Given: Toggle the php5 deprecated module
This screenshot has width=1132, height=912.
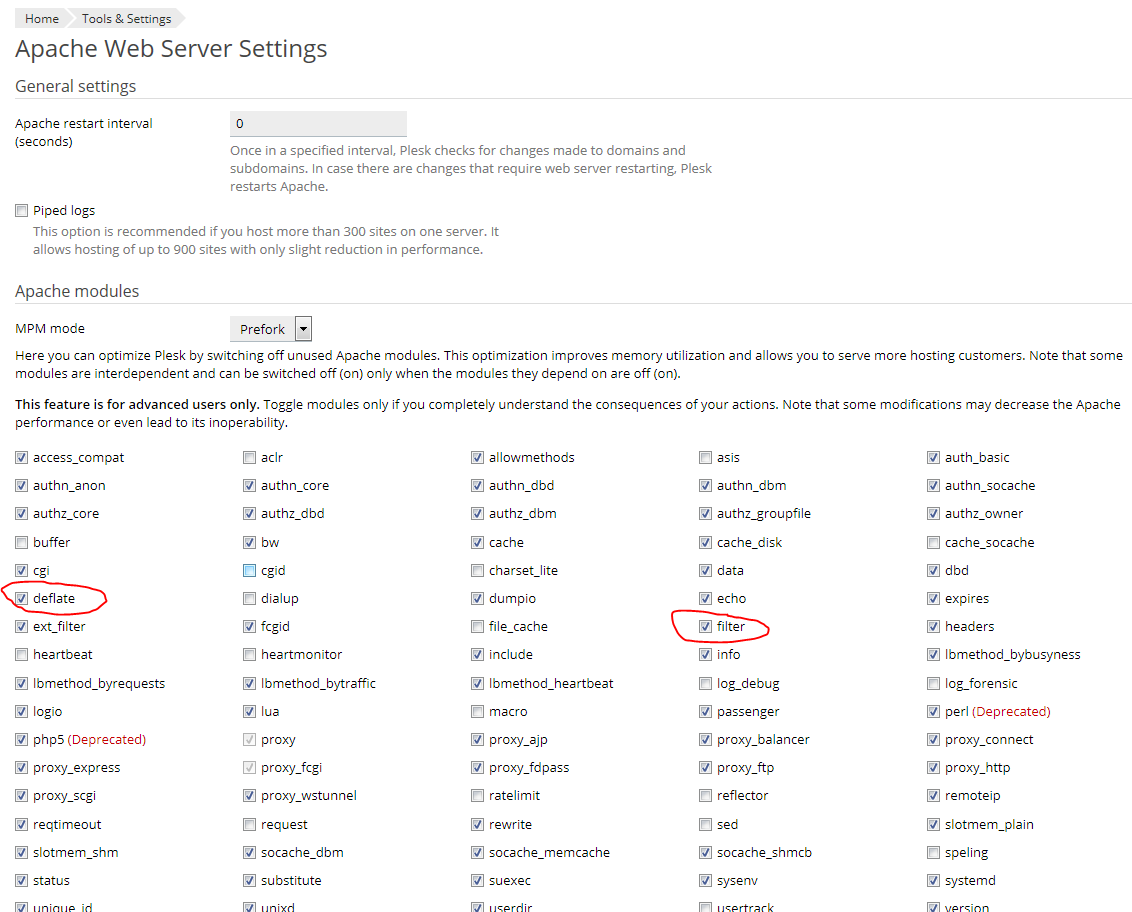Looking at the screenshot, I should (x=22, y=740).
